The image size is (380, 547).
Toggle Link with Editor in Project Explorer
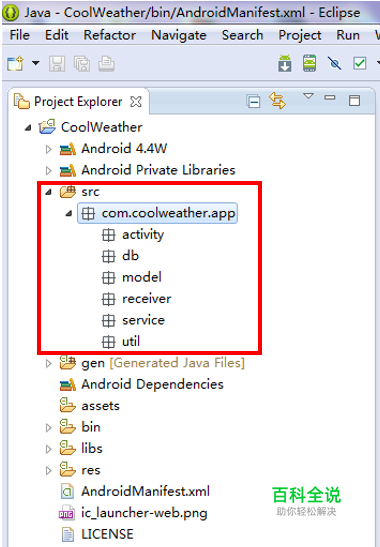[277, 100]
